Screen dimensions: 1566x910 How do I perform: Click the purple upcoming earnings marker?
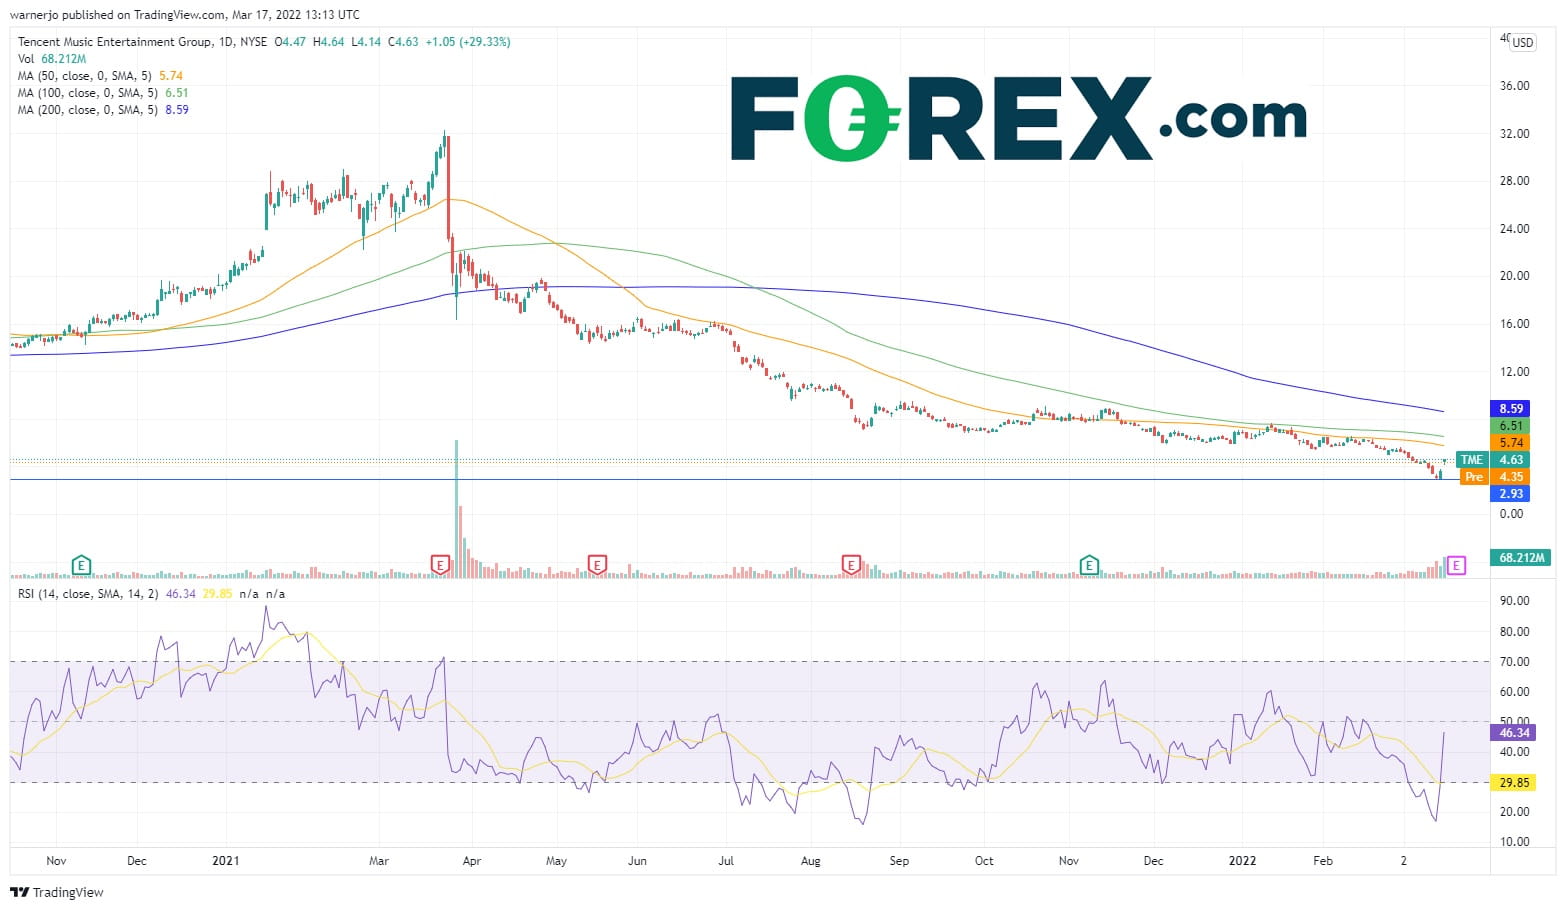click(1456, 566)
